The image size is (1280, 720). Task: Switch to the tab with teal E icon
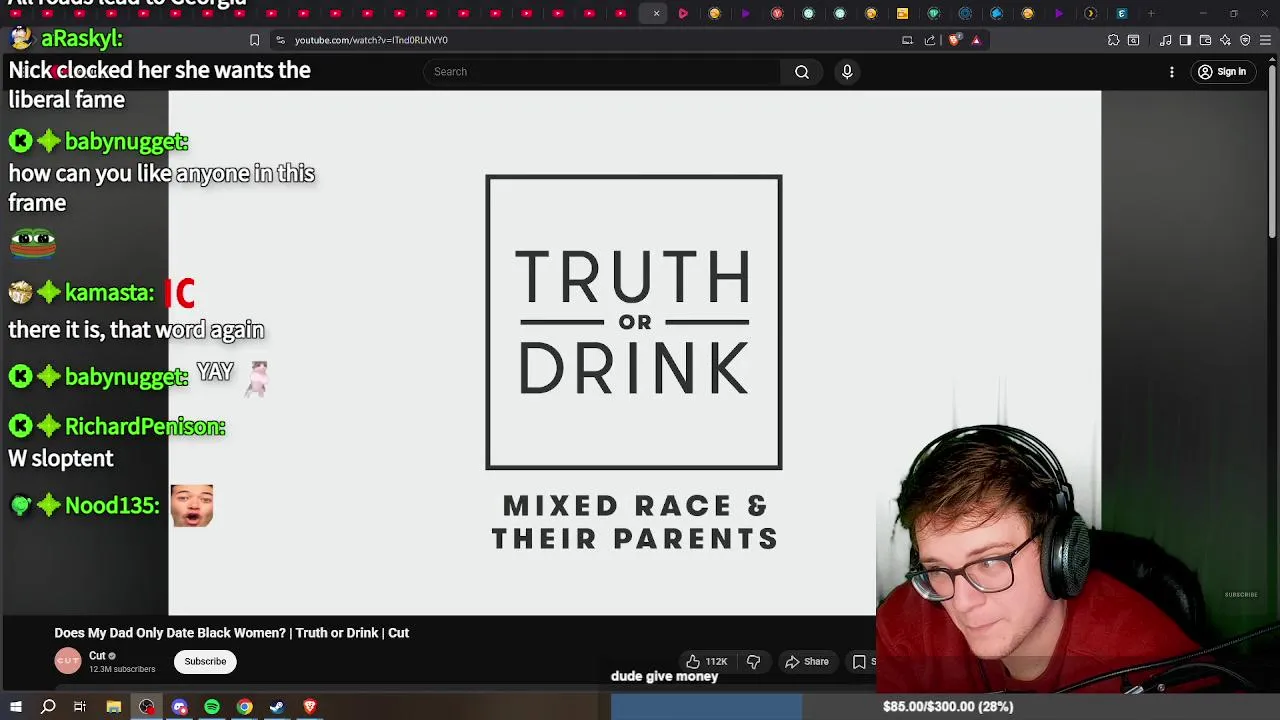click(x=1122, y=13)
